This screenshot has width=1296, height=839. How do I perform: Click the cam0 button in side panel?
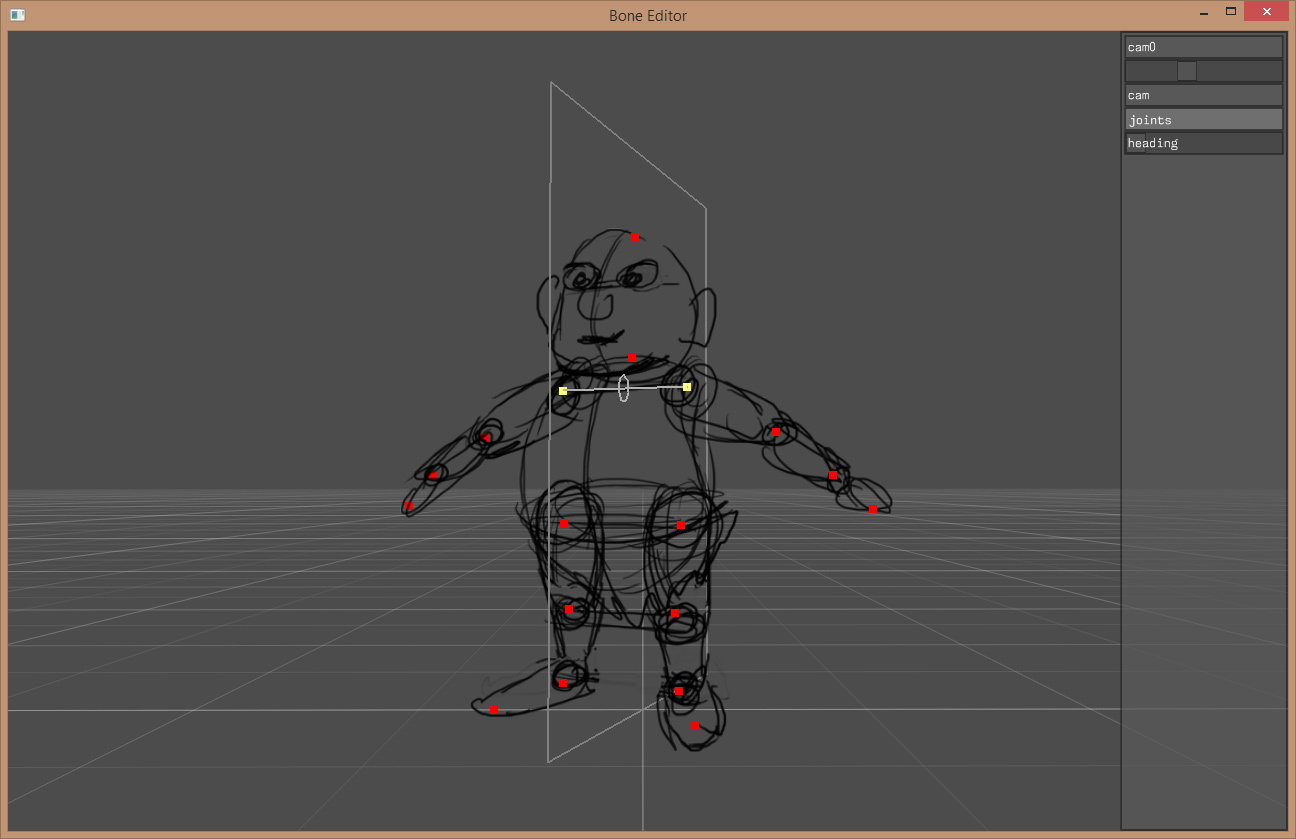point(1203,47)
